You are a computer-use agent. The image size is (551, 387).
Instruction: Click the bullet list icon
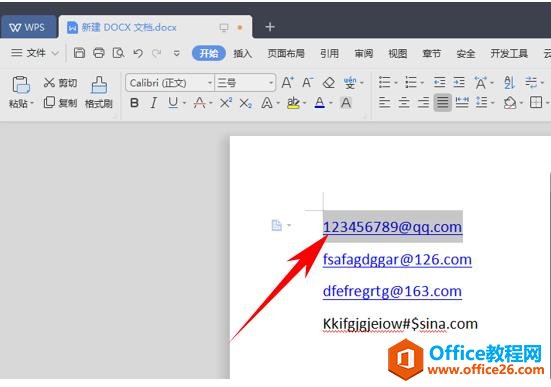point(385,83)
